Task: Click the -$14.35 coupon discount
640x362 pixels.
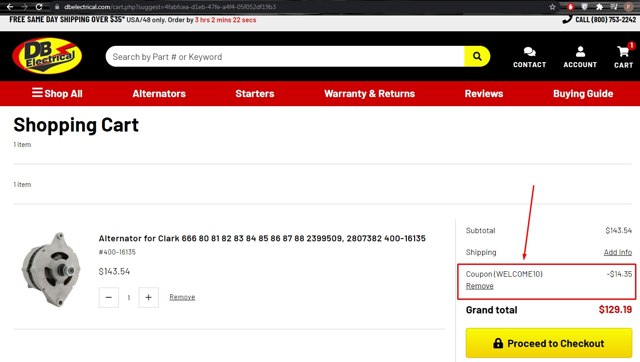Action: 619,274
